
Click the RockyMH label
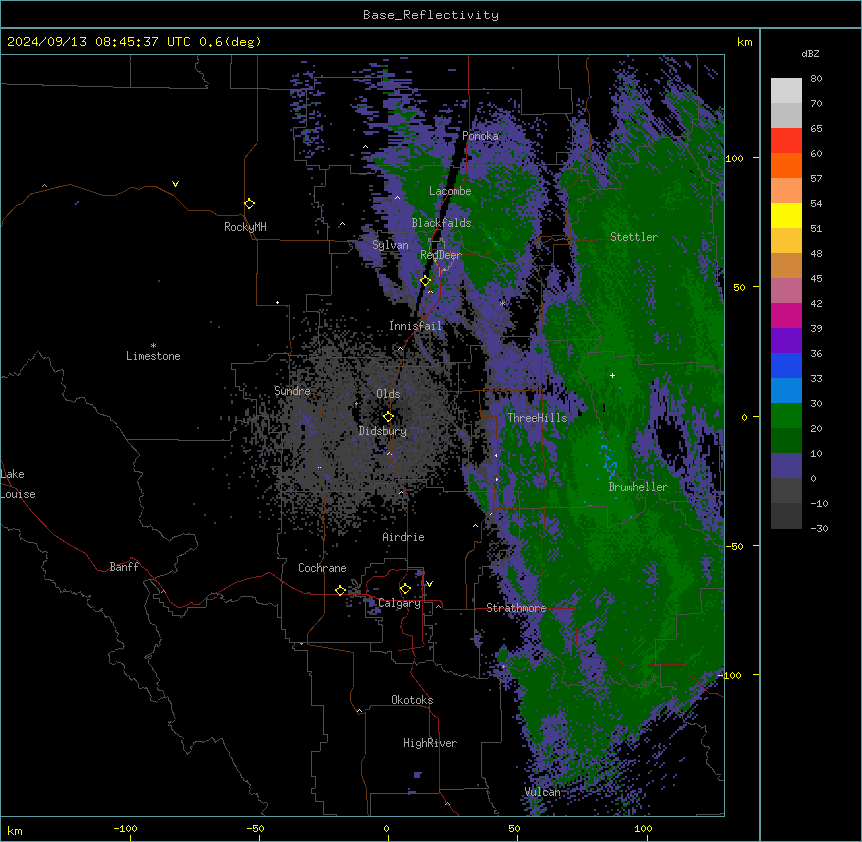pos(245,227)
